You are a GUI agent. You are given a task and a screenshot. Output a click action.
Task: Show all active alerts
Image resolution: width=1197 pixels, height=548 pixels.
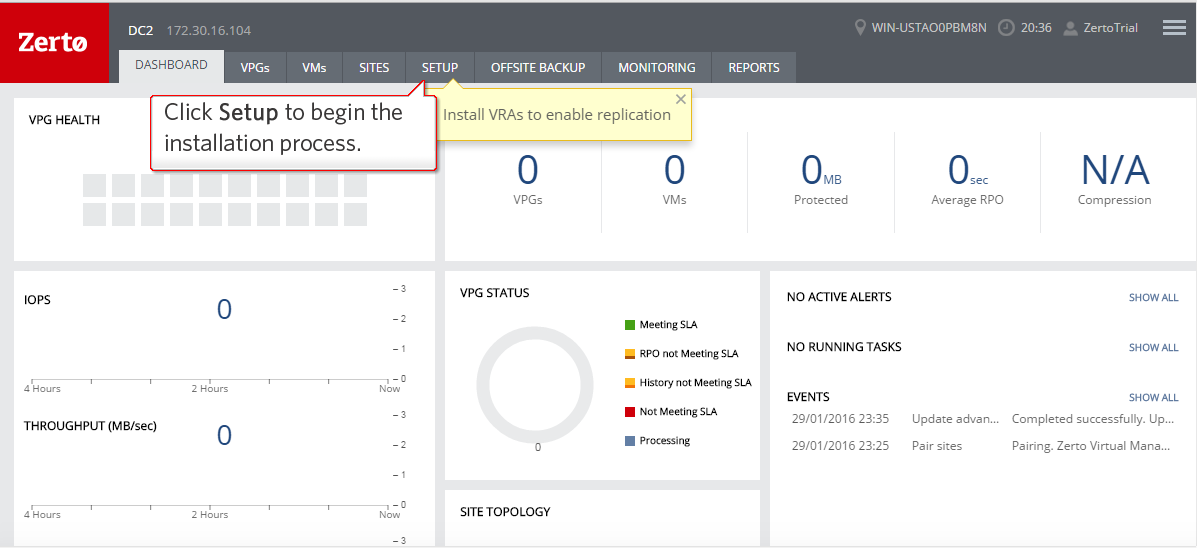pyautogui.click(x=1153, y=298)
